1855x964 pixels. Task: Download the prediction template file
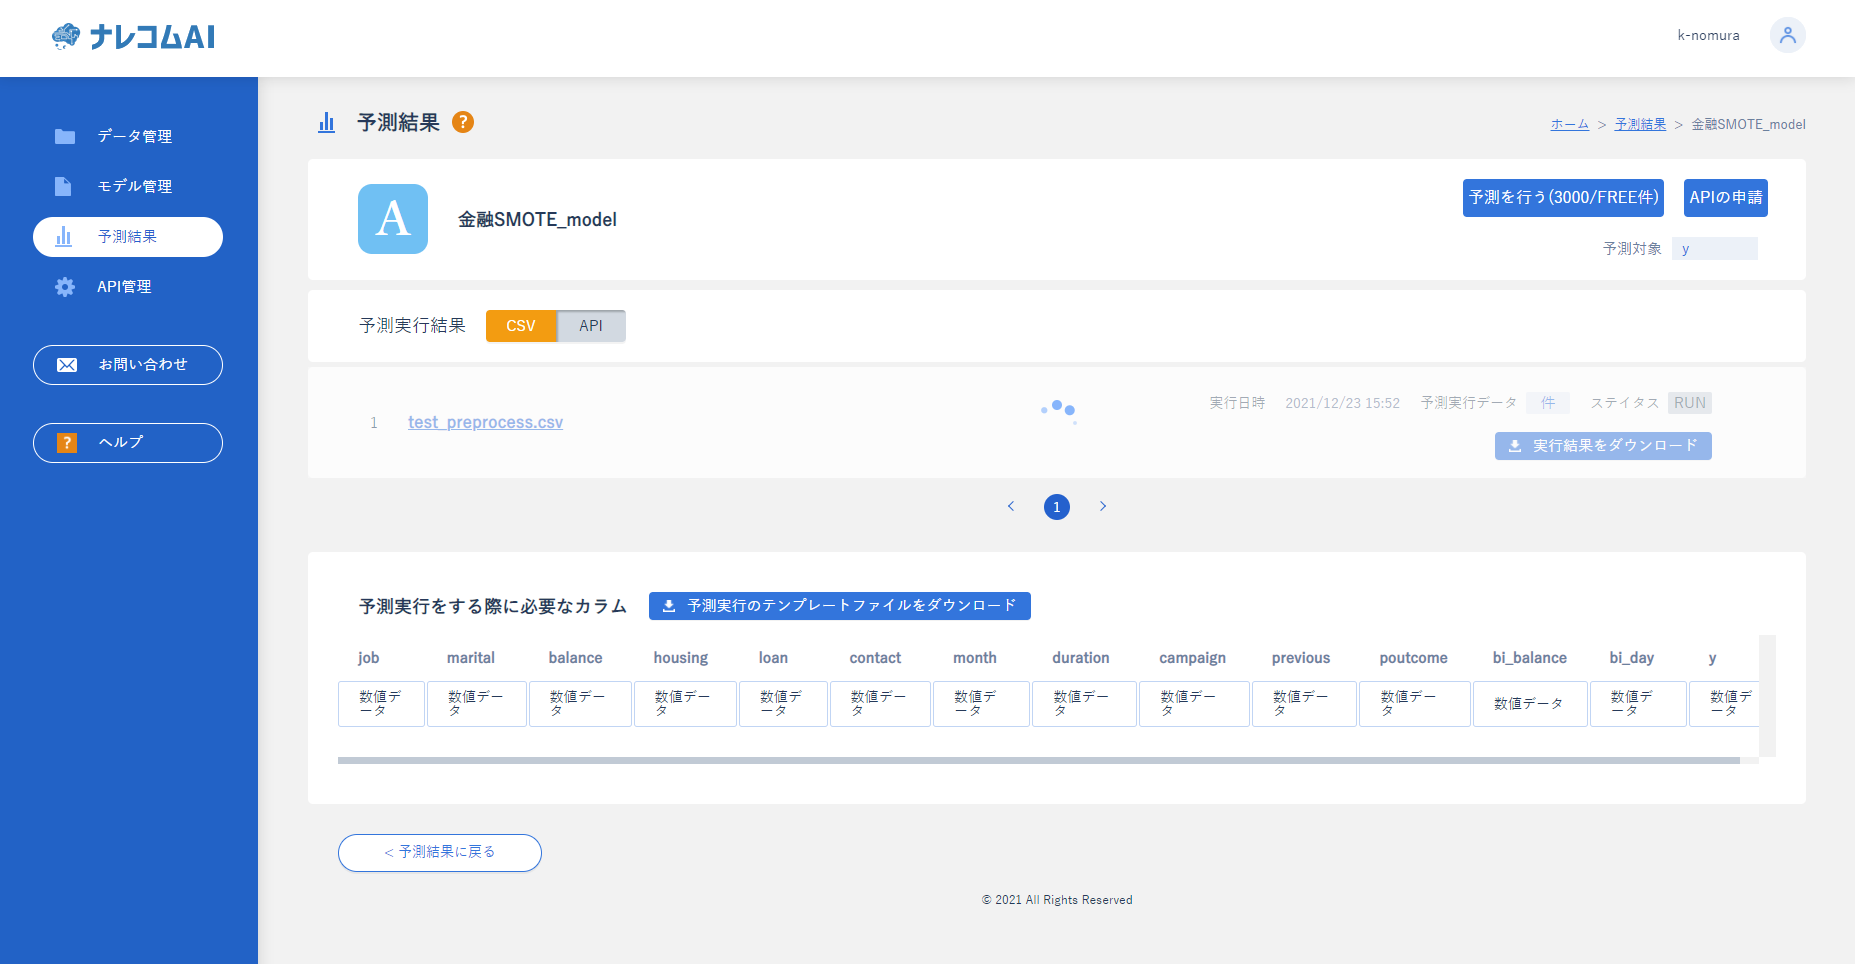click(839, 606)
